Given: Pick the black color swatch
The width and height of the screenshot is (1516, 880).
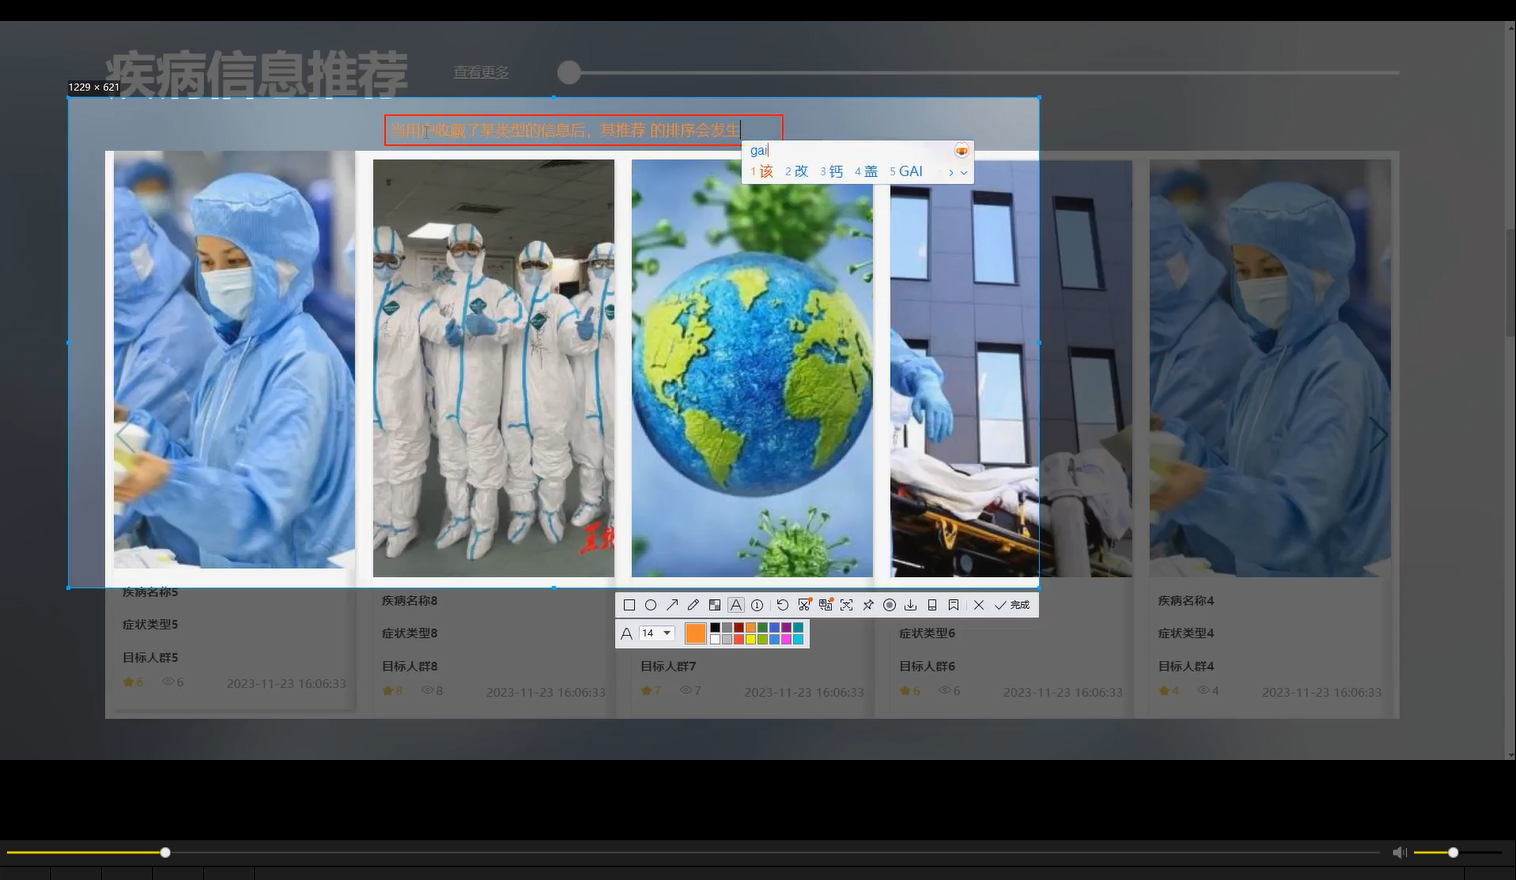Looking at the screenshot, I should point(715,628).
